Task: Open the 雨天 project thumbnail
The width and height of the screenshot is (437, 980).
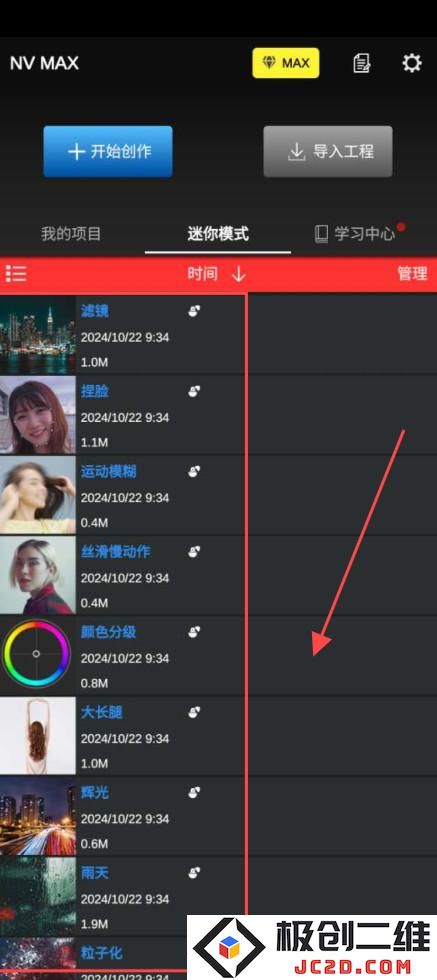Action: click(x=38, y=896)
